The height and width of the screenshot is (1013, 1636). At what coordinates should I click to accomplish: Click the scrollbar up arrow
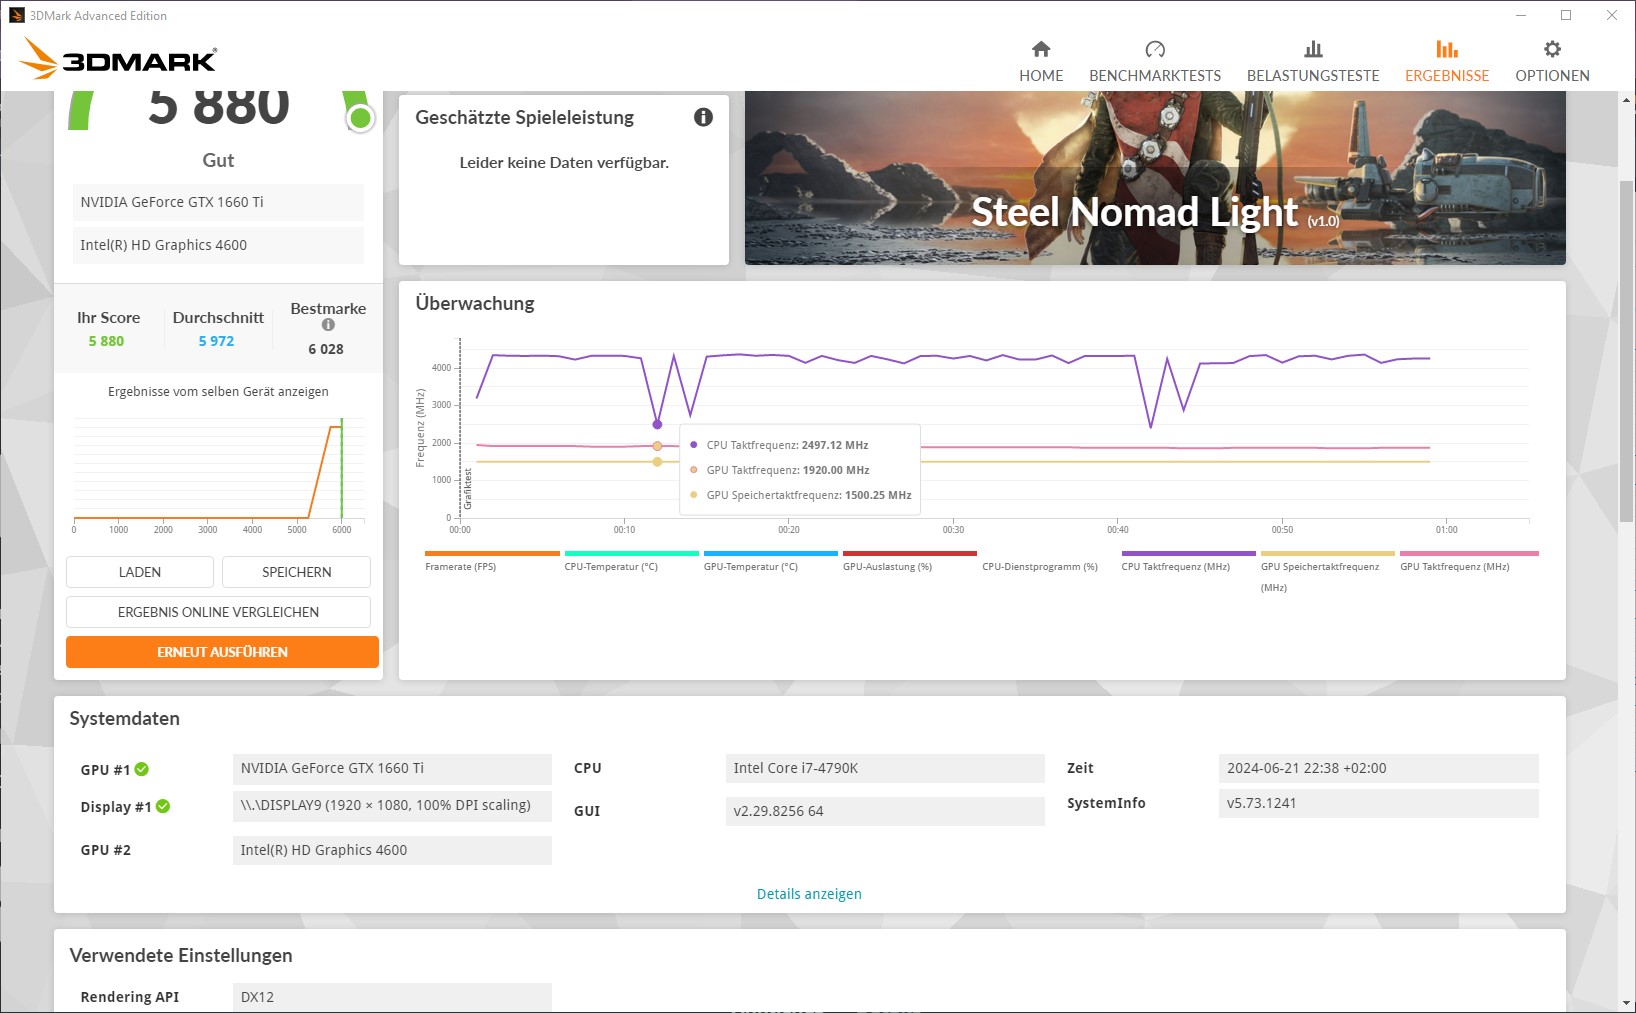coord(1626,100)
